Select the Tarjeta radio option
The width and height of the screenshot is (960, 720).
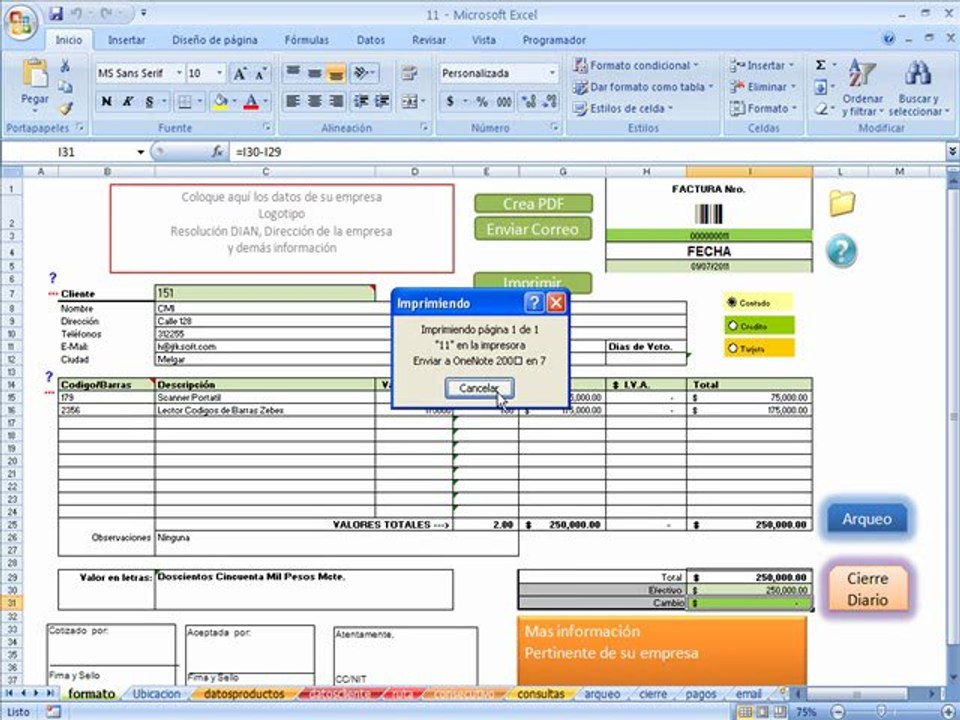pyautogui.click(x=732, y=348)
